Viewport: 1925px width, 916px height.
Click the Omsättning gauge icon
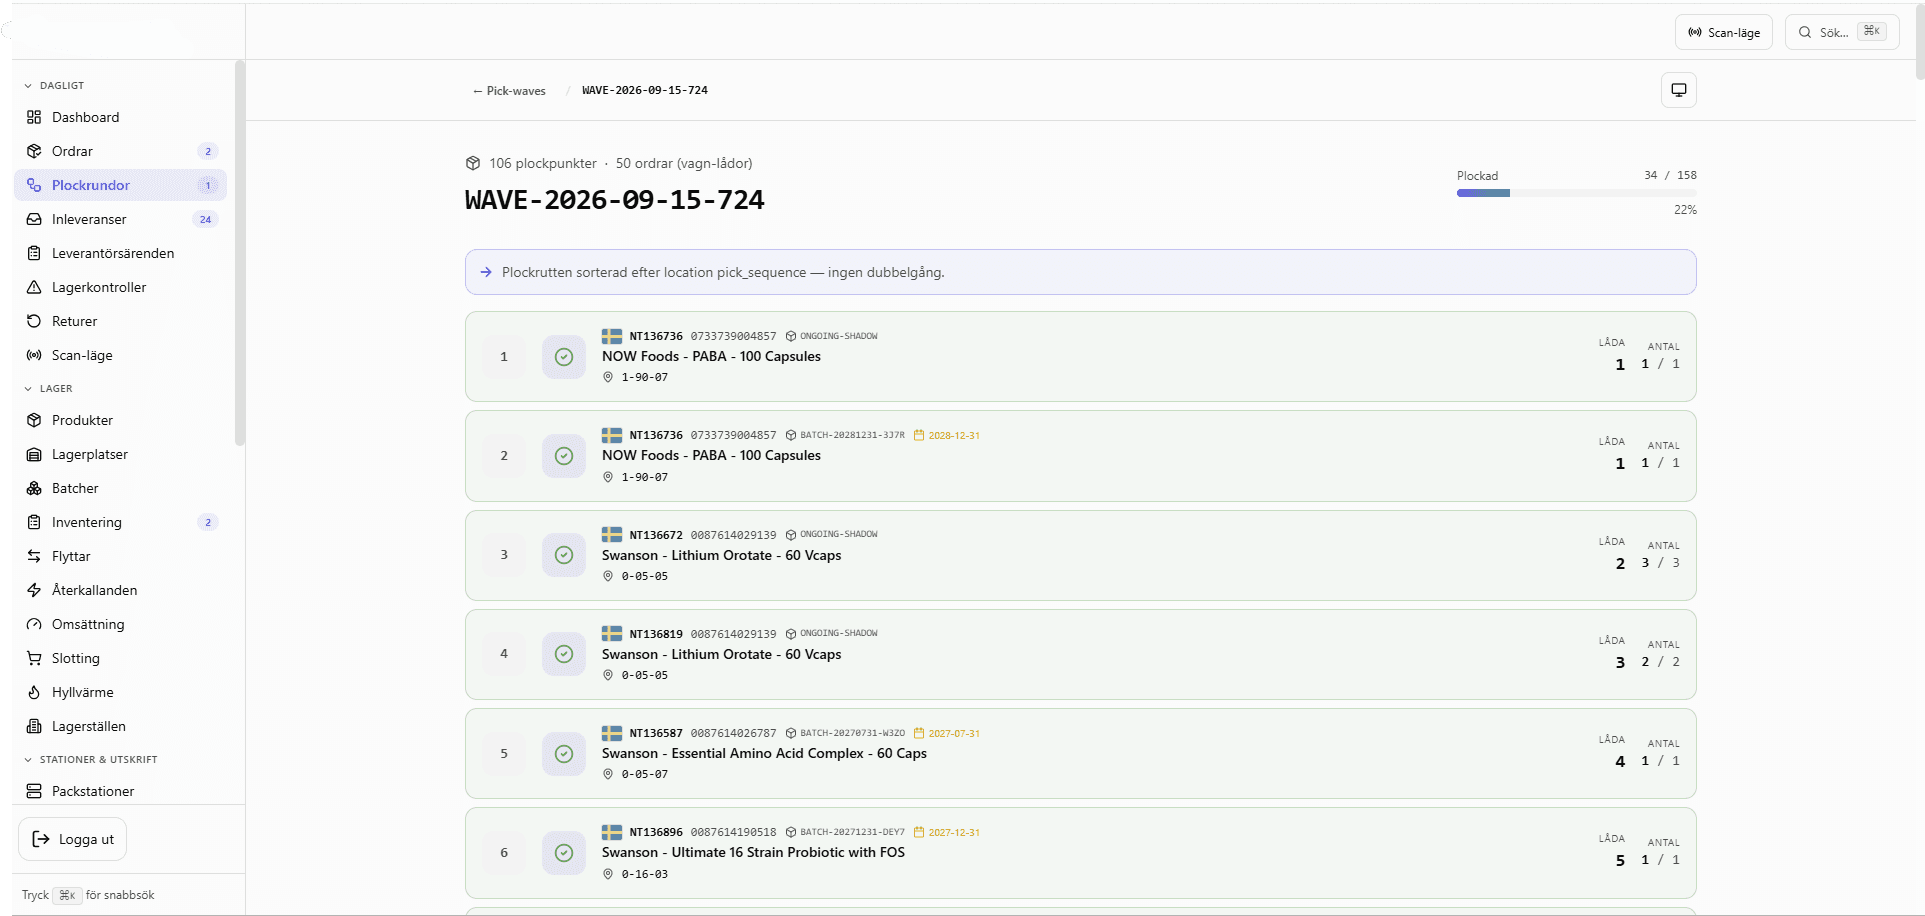pos(34,624)
